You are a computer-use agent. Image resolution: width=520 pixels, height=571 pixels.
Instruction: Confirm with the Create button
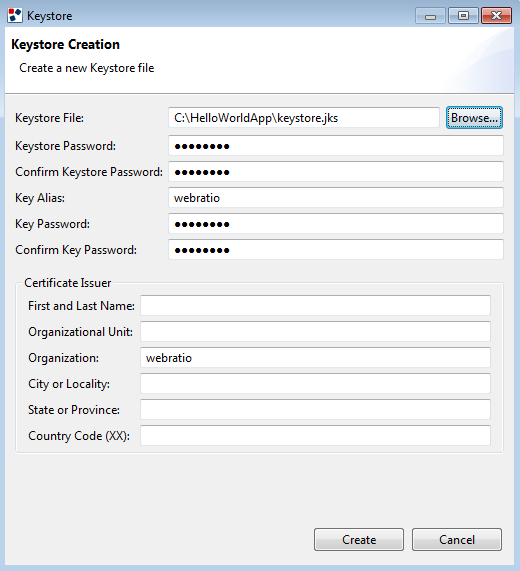coord(359,539)
